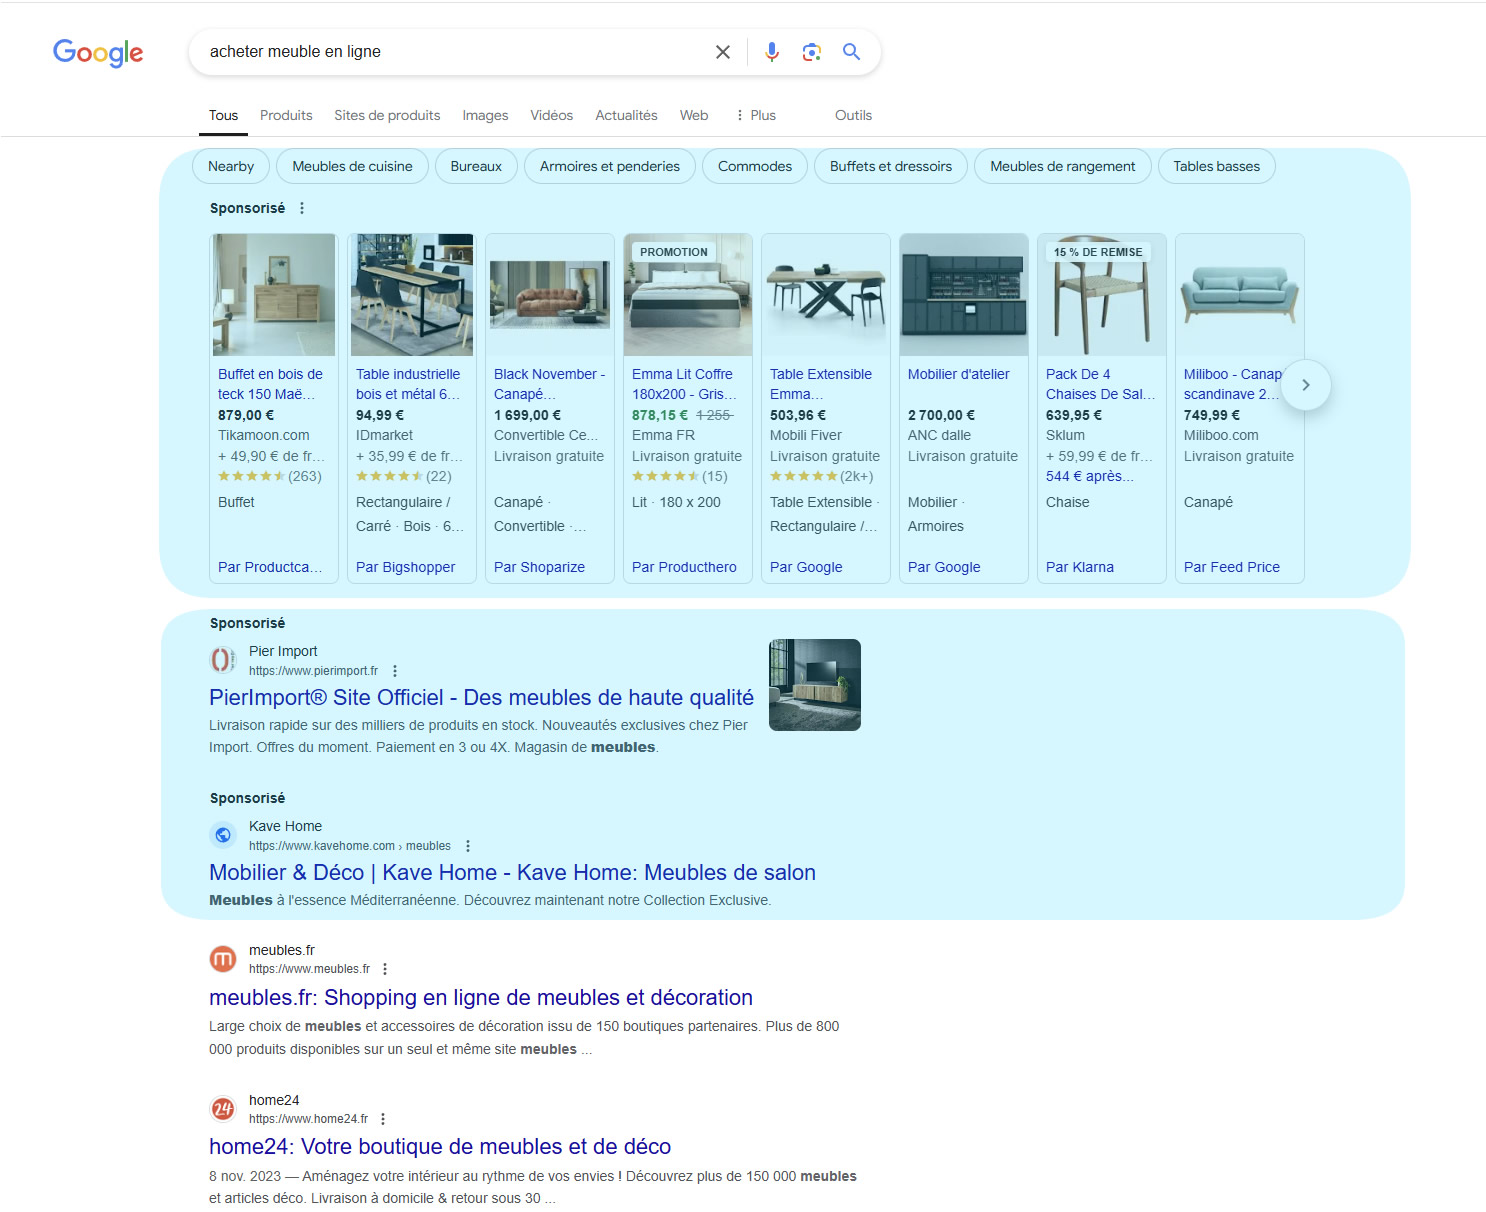Click Par Productcaster attribution link
This screenshot has height=1212, width=1486.
270,567
